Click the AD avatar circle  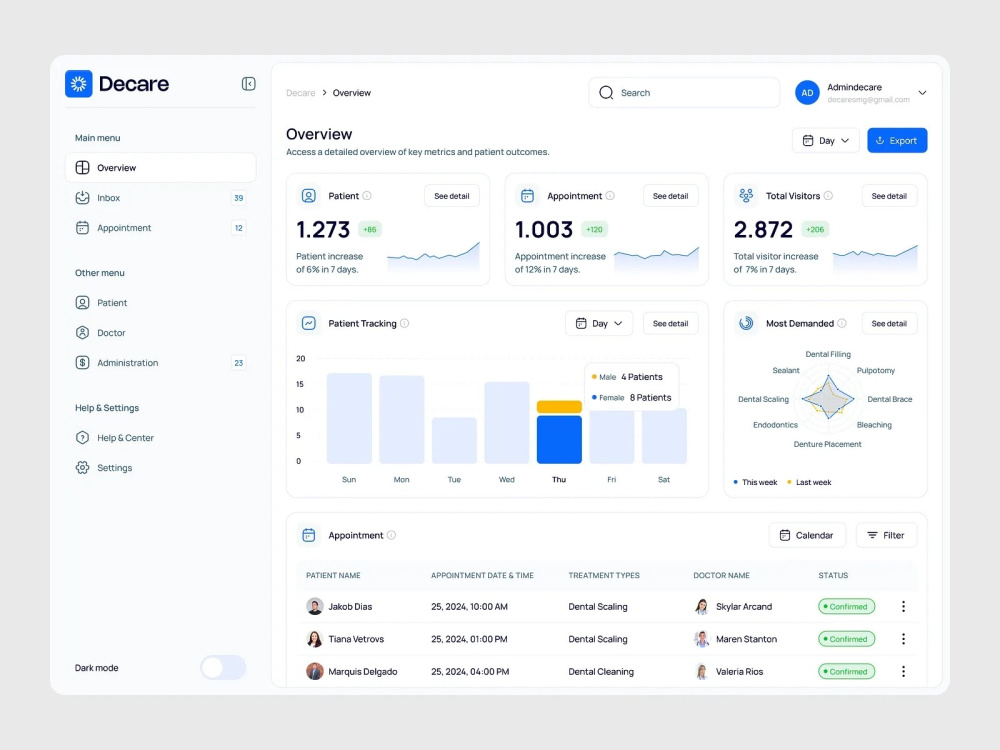tap(807, 92)
